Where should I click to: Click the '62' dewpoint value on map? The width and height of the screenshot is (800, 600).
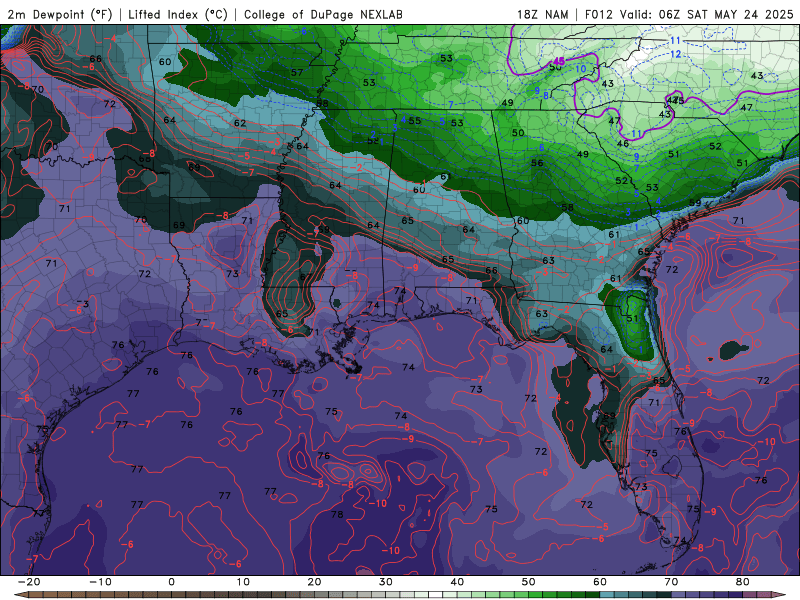(x=240, y=123)
